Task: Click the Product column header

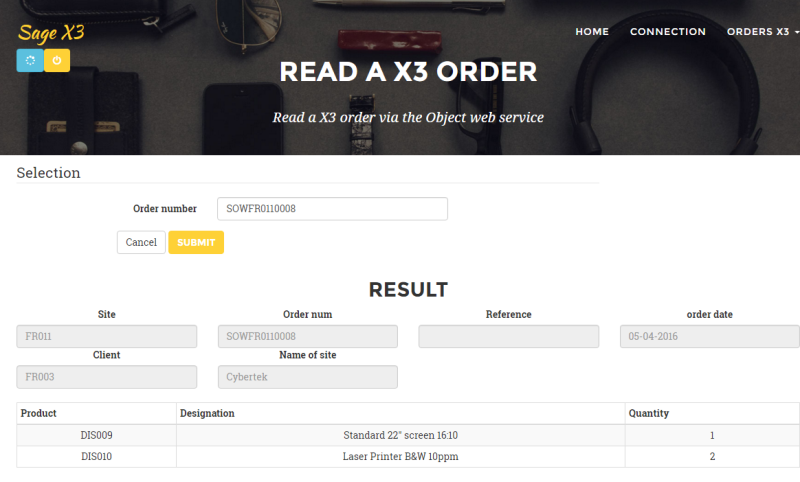Action: (x=96, y=413)
